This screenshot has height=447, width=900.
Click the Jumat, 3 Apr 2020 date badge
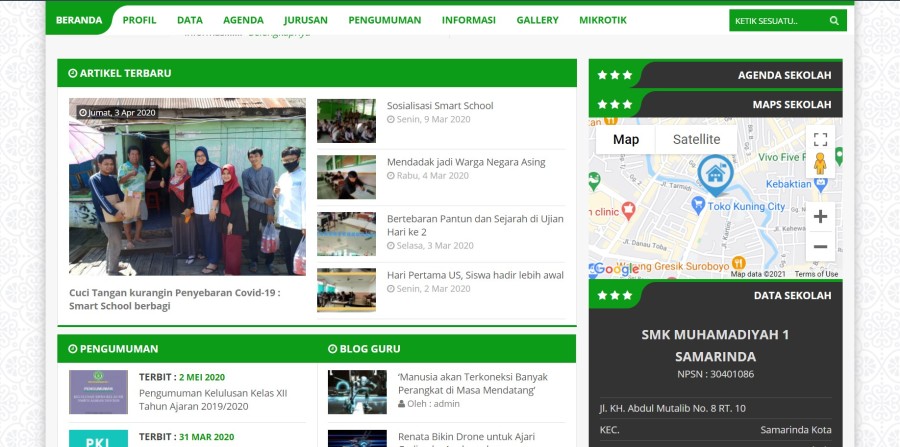click(x=117, y=112)
